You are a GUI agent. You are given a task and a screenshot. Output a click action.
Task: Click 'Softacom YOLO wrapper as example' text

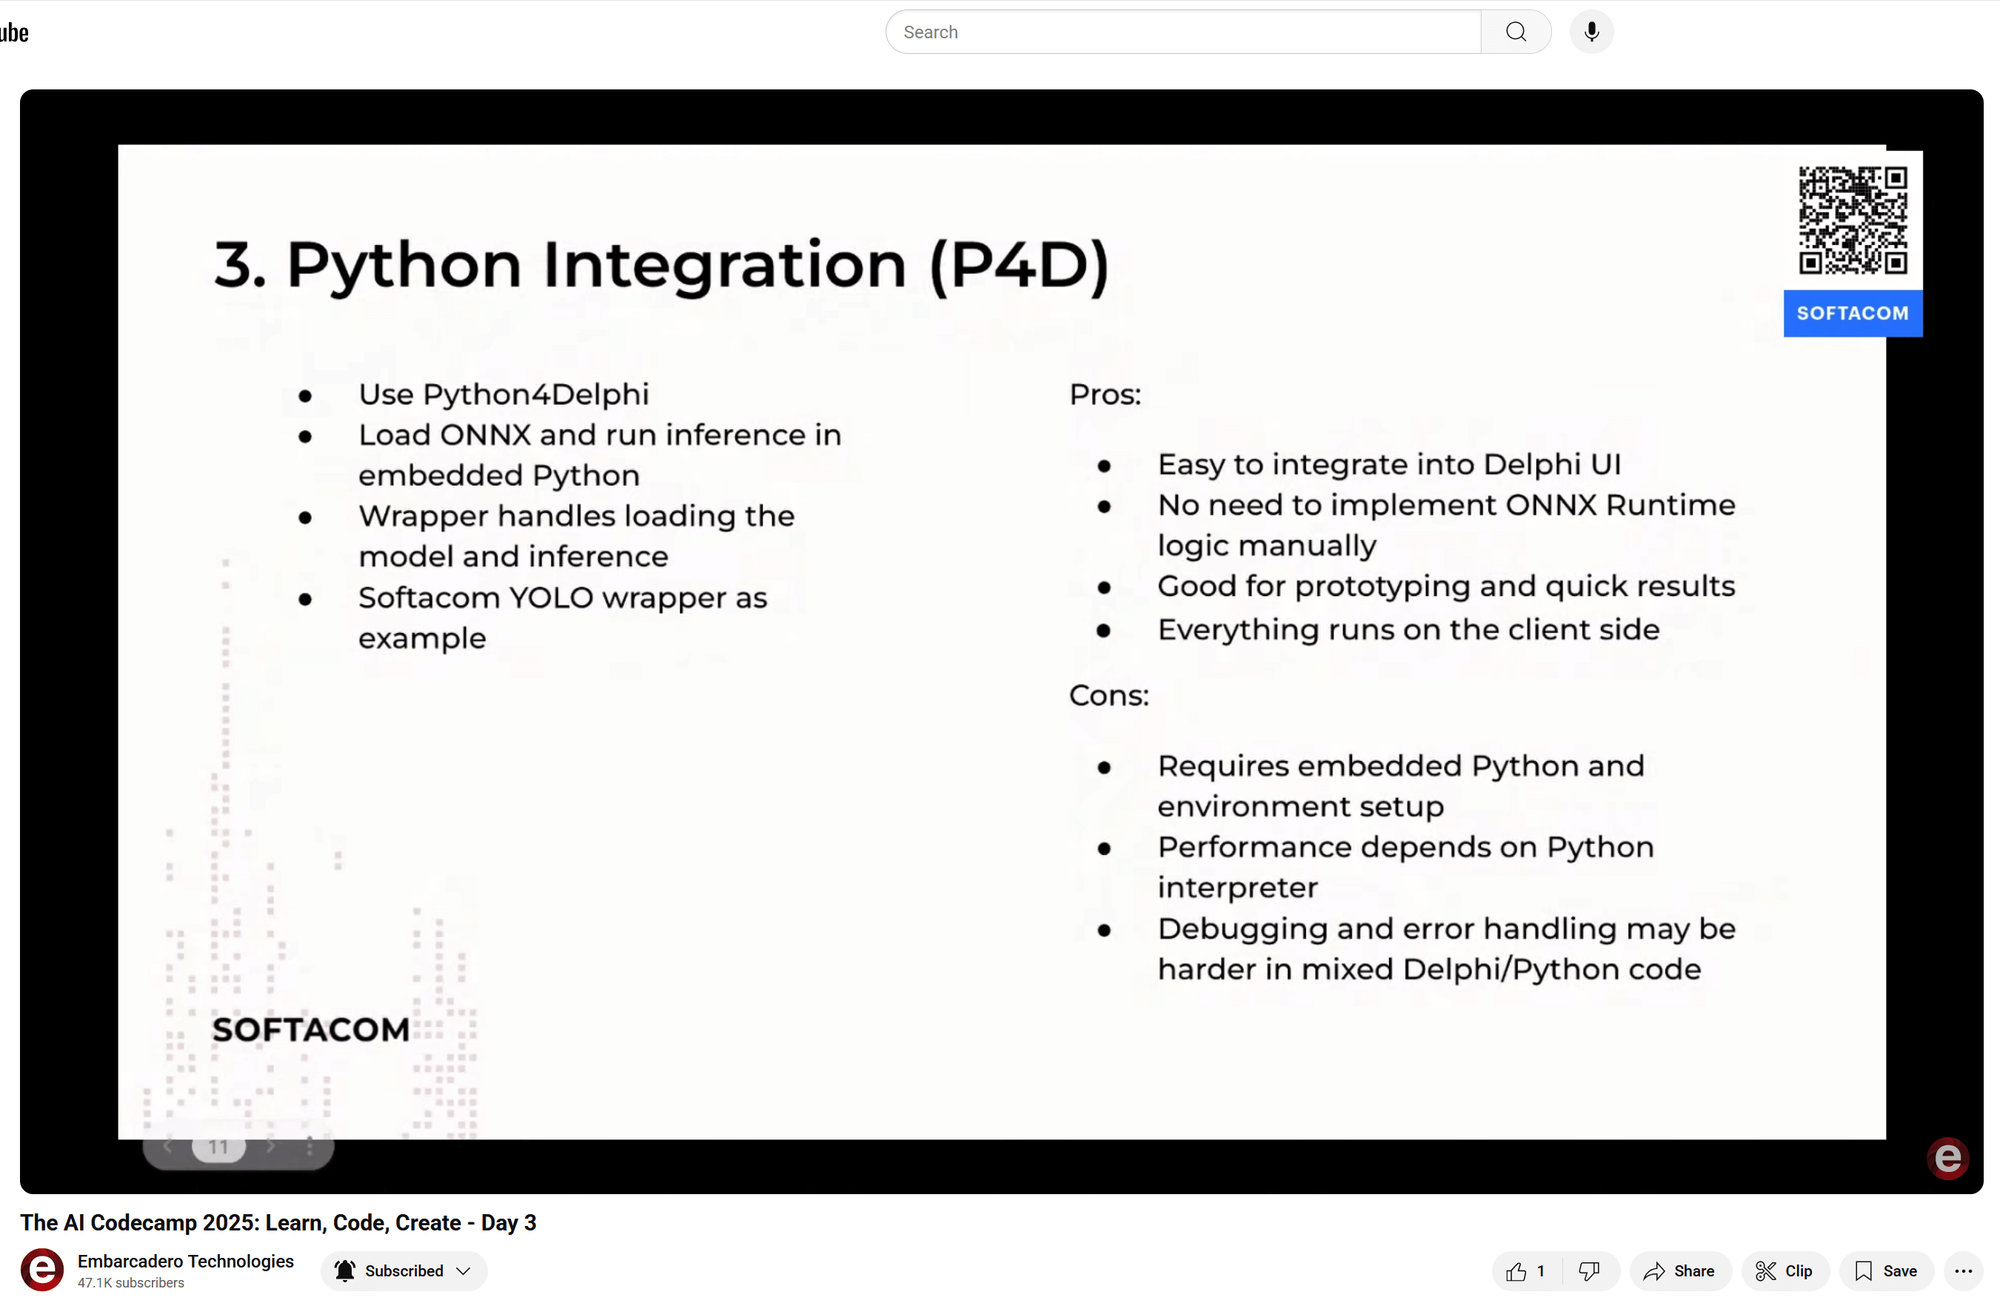coord(562,618)
